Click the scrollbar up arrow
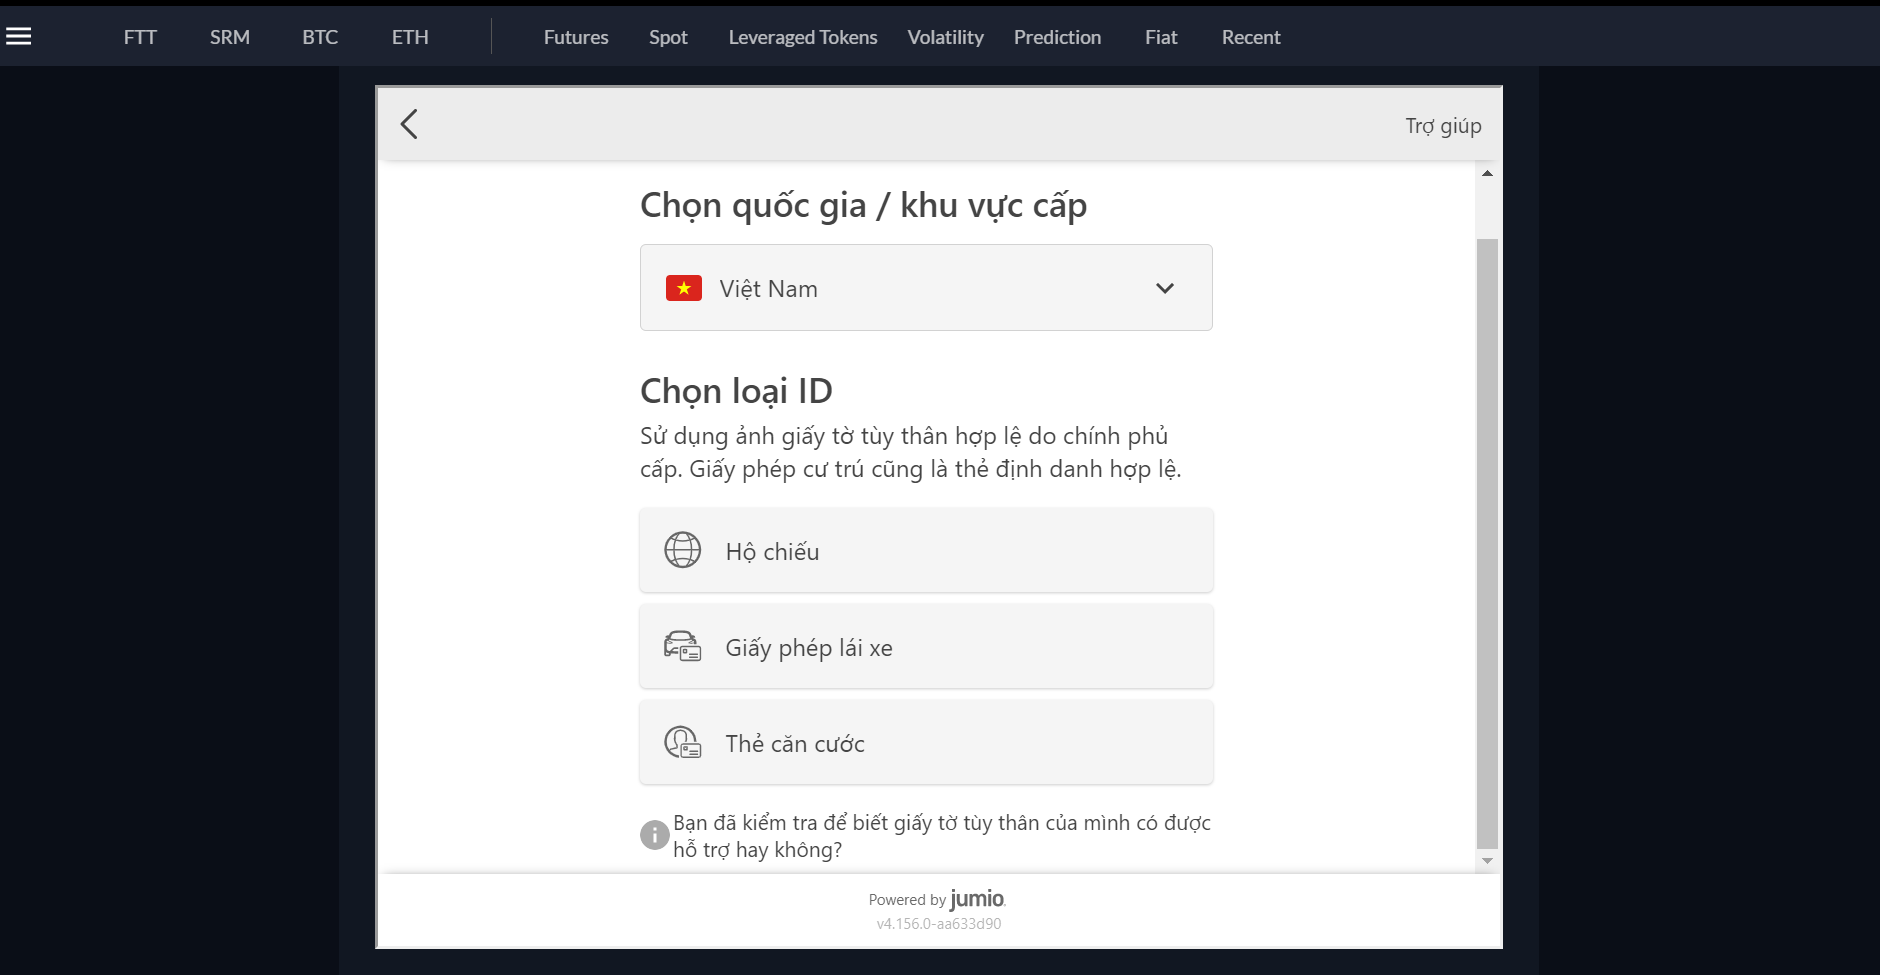This screenshot has width=1880, height=975. pos(1487,174)
